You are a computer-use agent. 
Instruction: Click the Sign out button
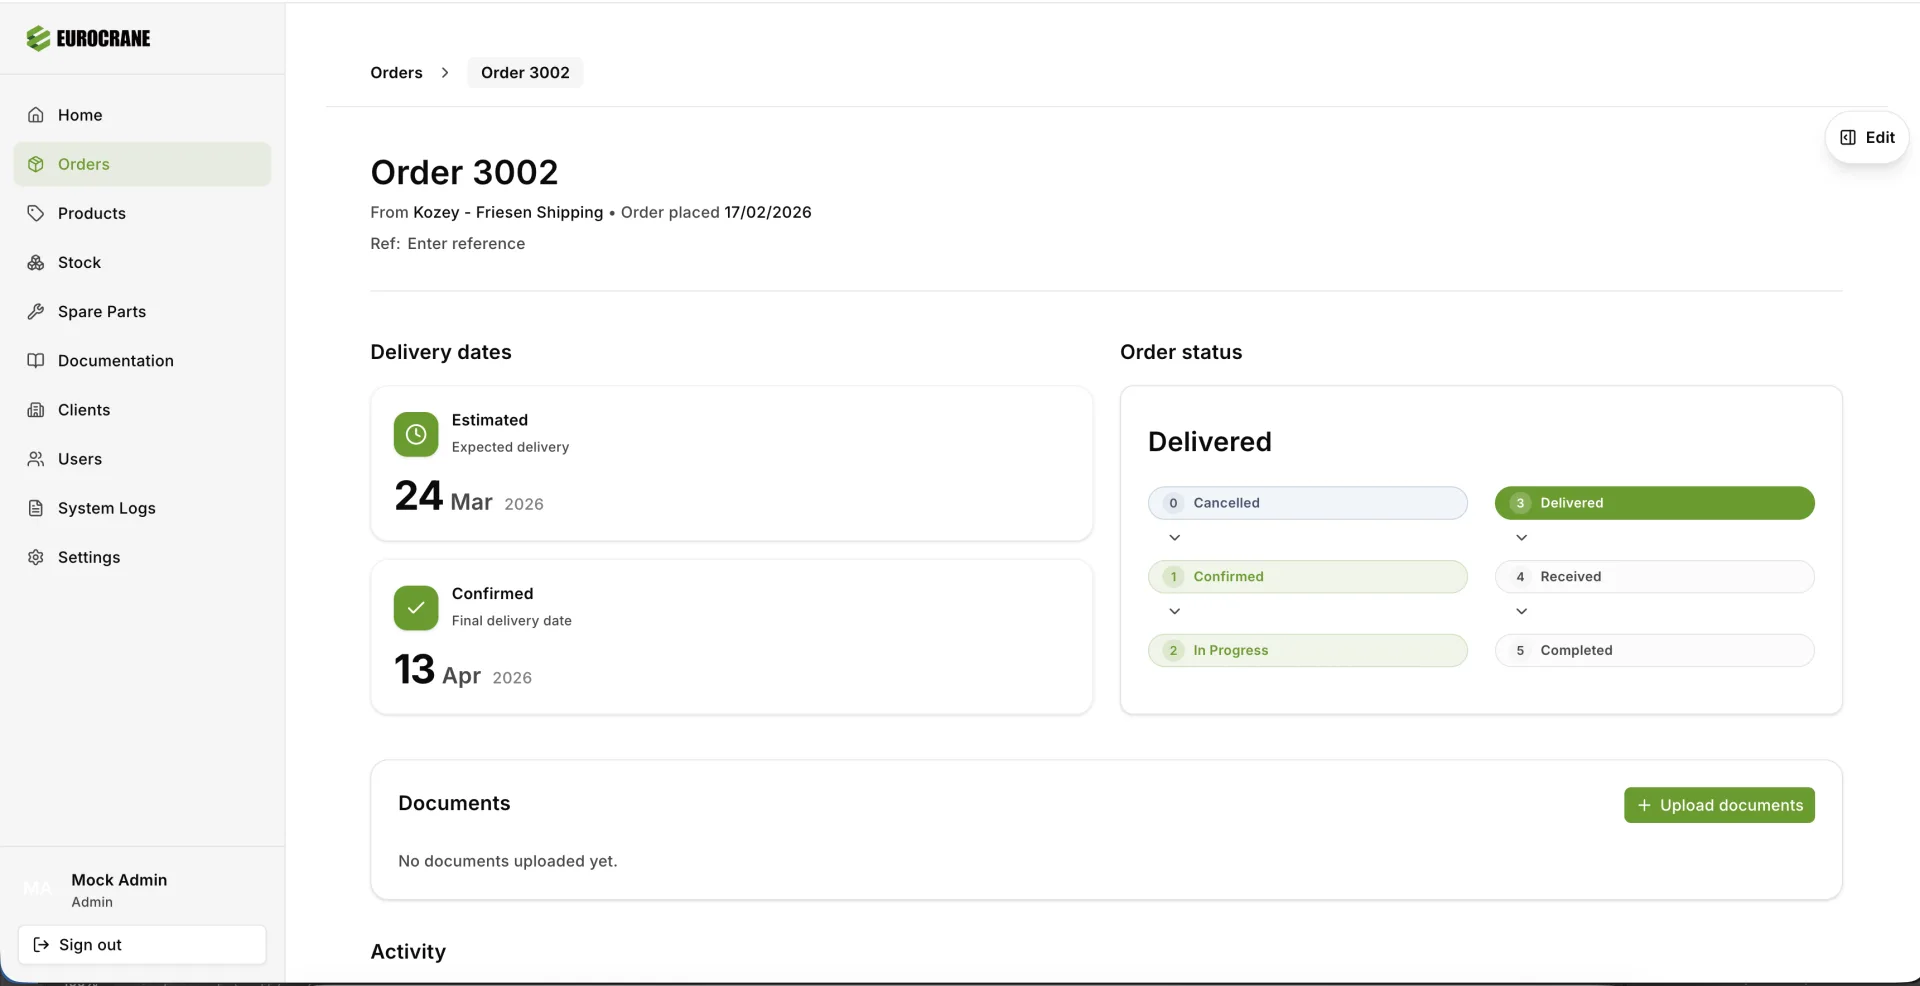click(142, 945)
